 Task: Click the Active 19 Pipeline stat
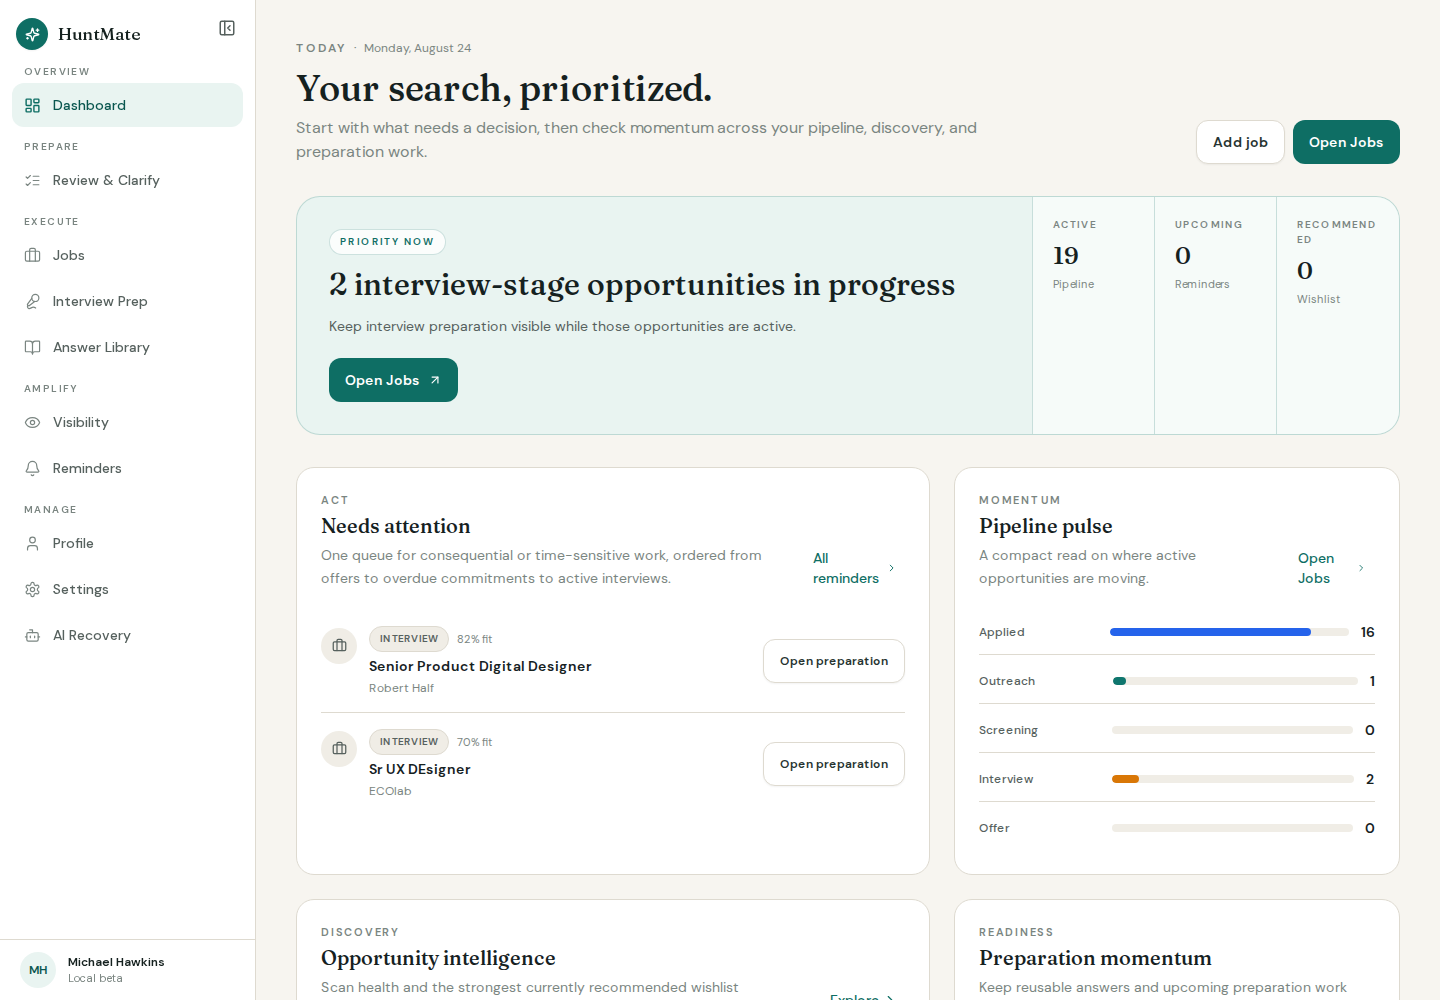(1093, 315)
